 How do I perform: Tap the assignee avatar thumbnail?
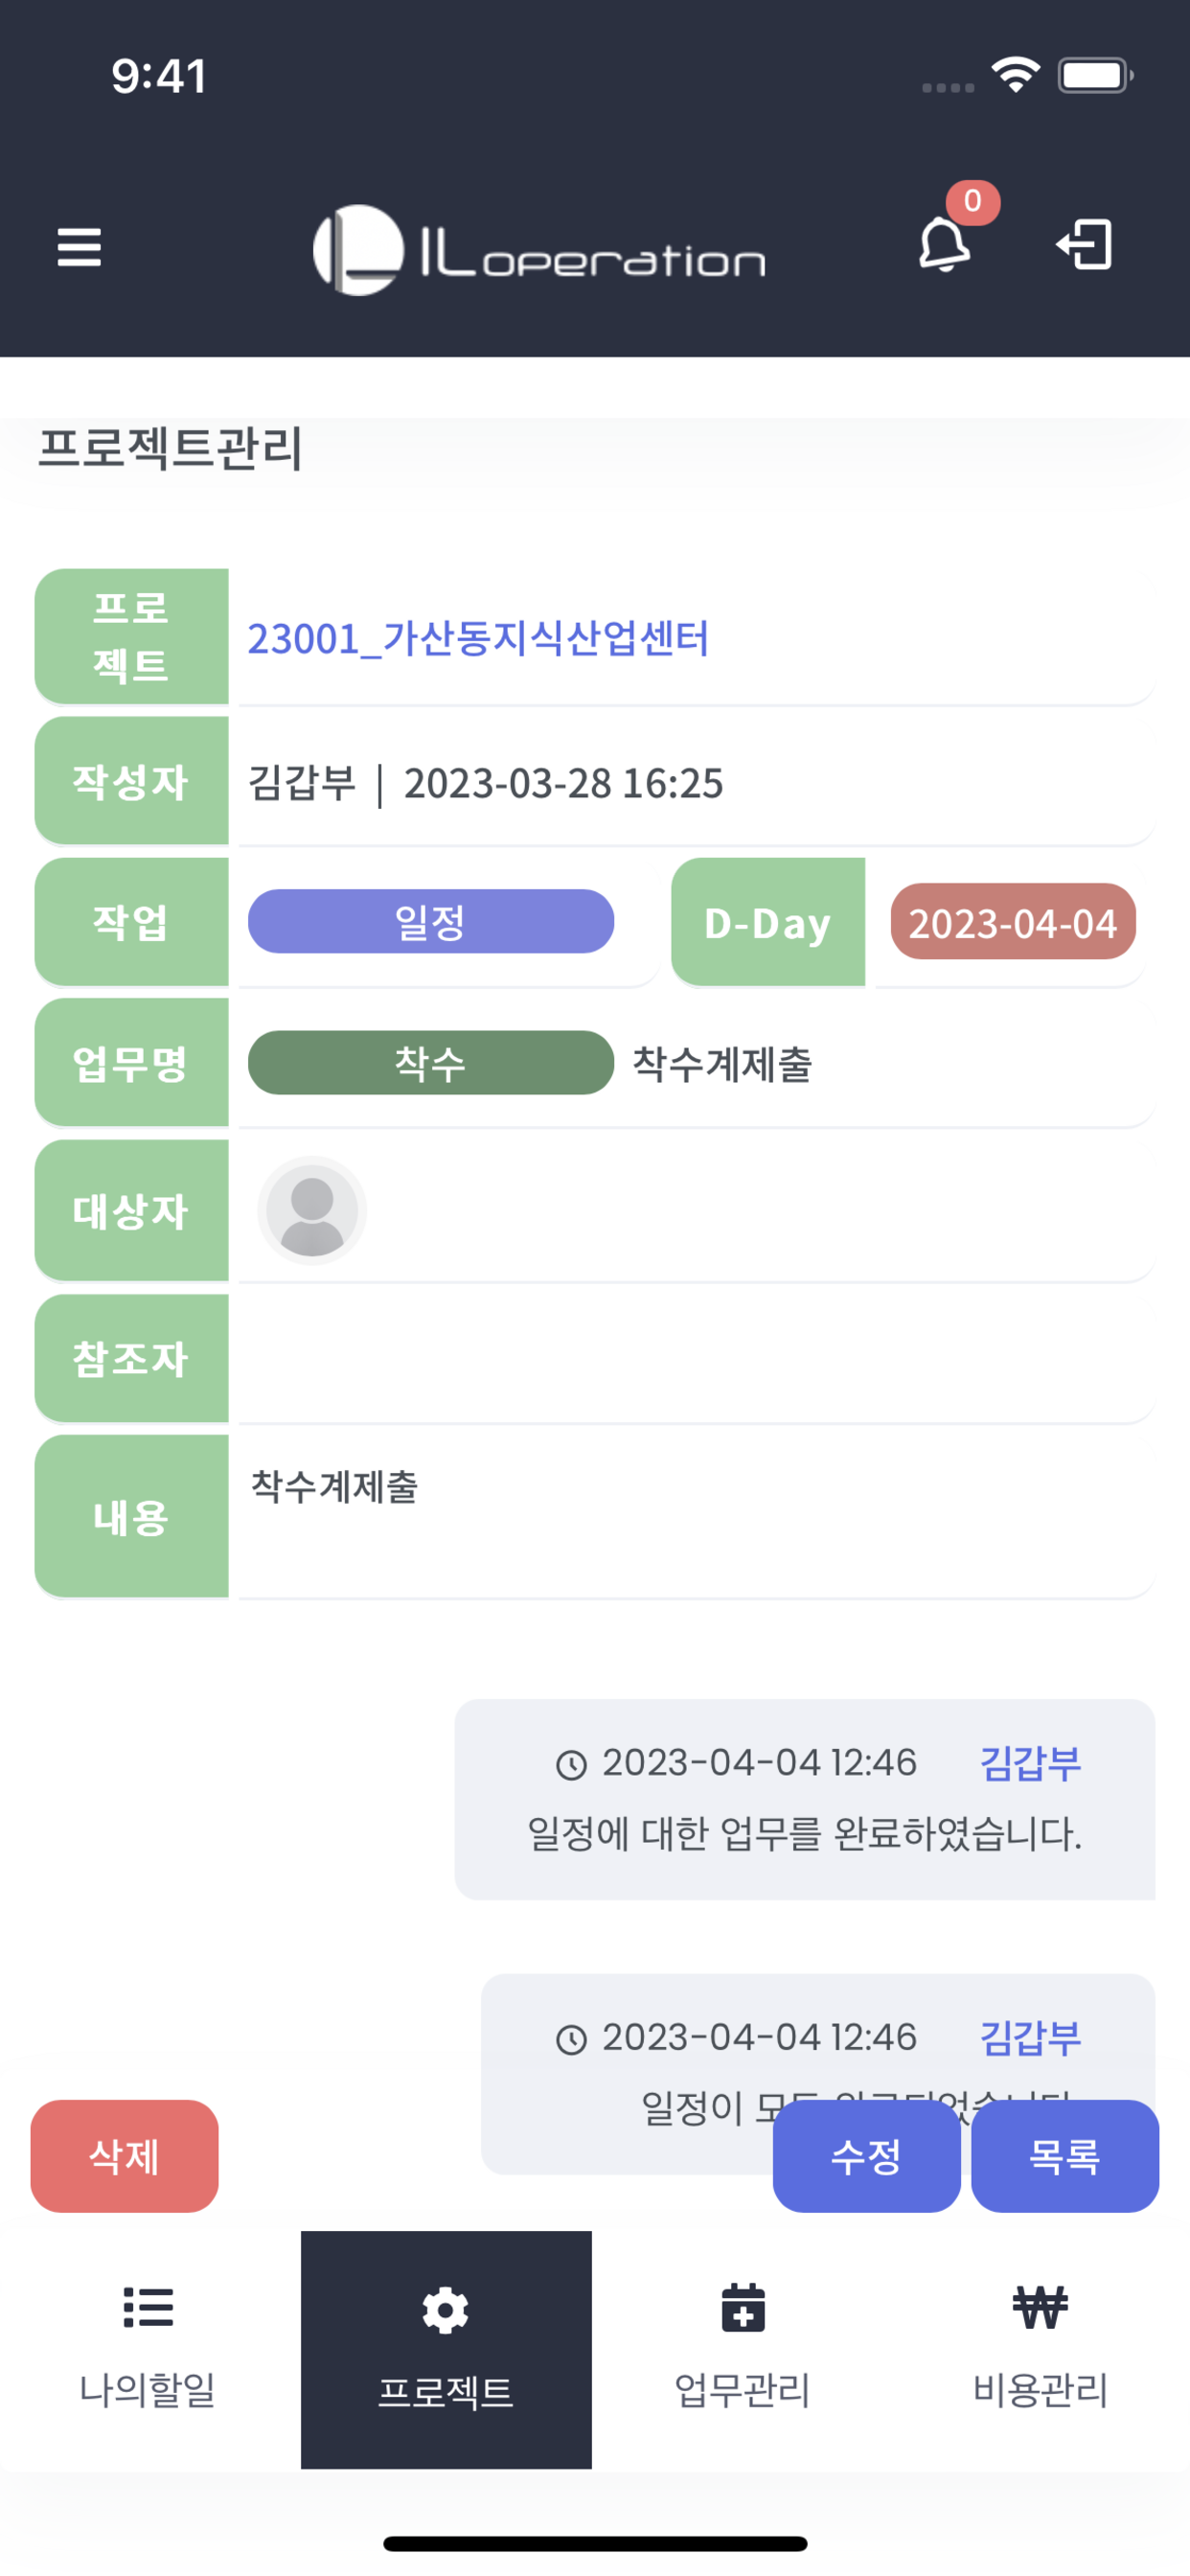tap(312, 1211)
